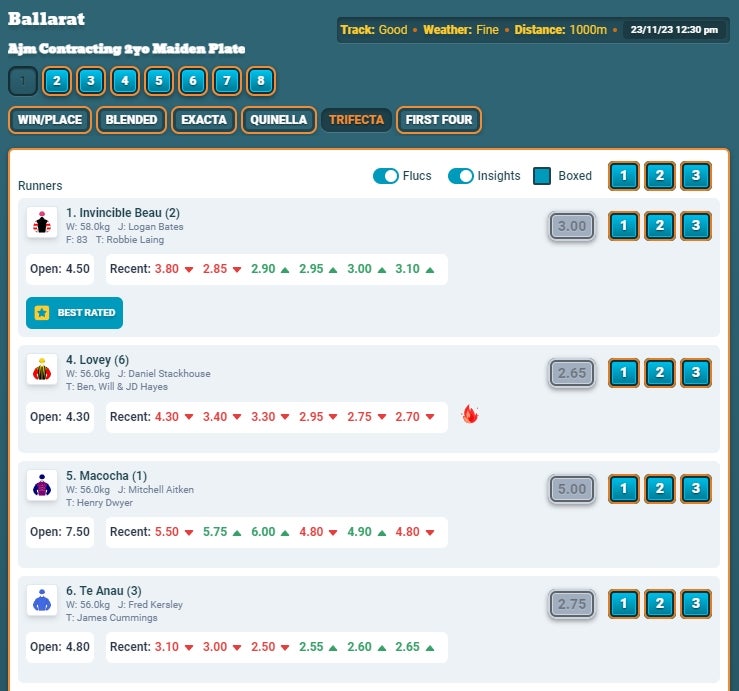
Task: Click the Distance 1000m info
Action: click(560, 30)
